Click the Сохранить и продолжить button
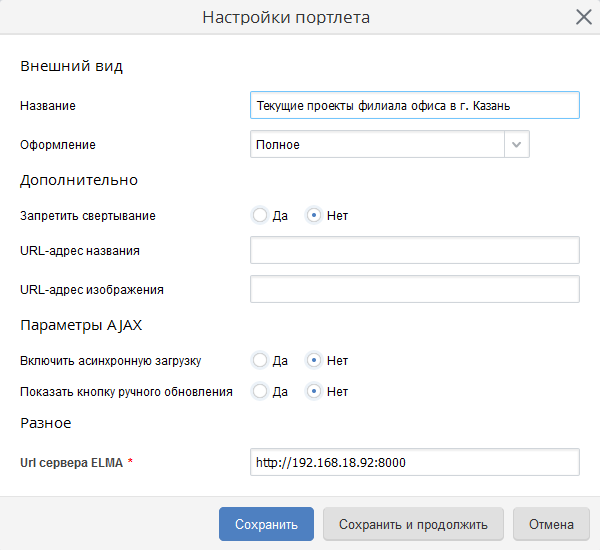Image resolution: width=600 pixels, height=550 pixels. (x=413, y=524)
